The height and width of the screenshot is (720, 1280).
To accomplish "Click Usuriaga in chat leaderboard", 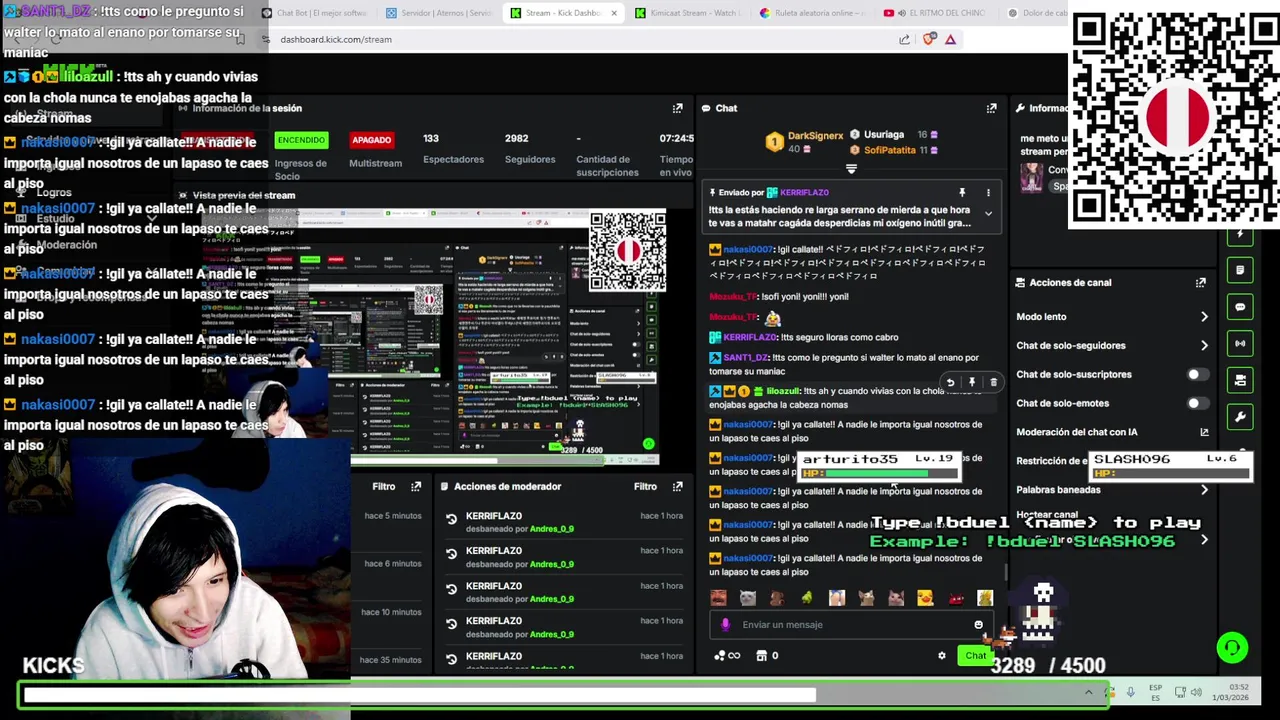I will click(883, 134).
